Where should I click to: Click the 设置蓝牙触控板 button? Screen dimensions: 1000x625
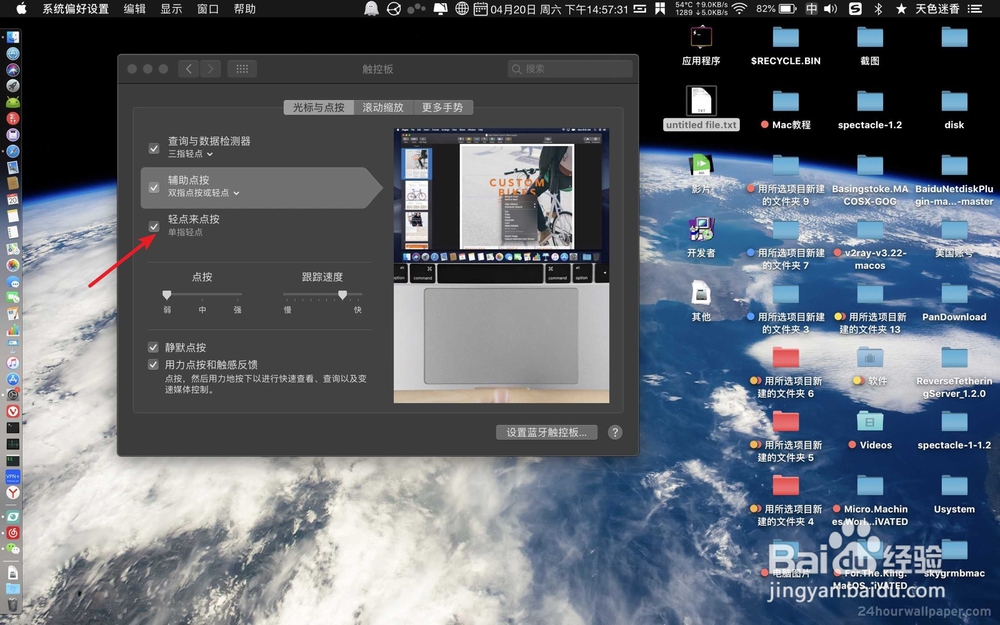coord(546,432)
